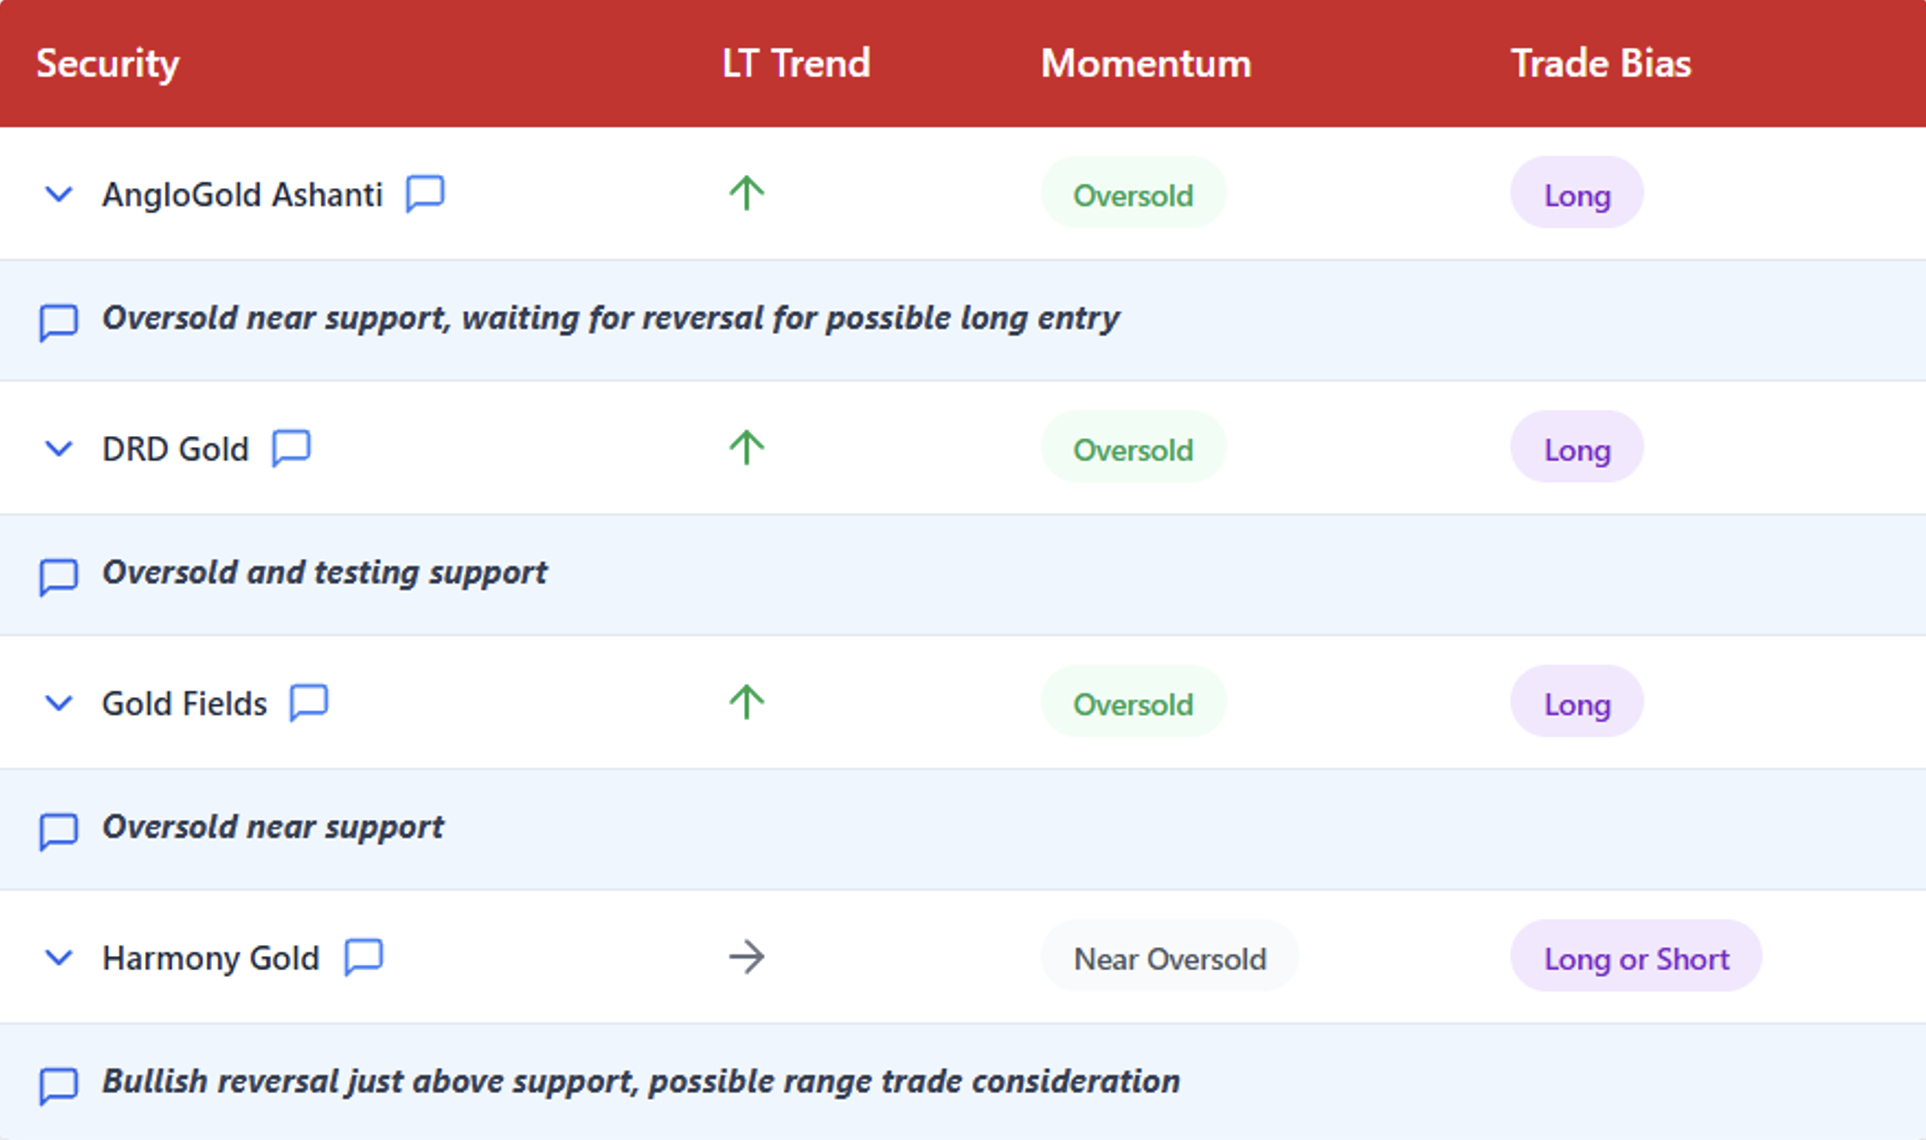Open the comment icon beside Gold Fields
The height and width of the screenshot is (1140, 1926).
309,702
